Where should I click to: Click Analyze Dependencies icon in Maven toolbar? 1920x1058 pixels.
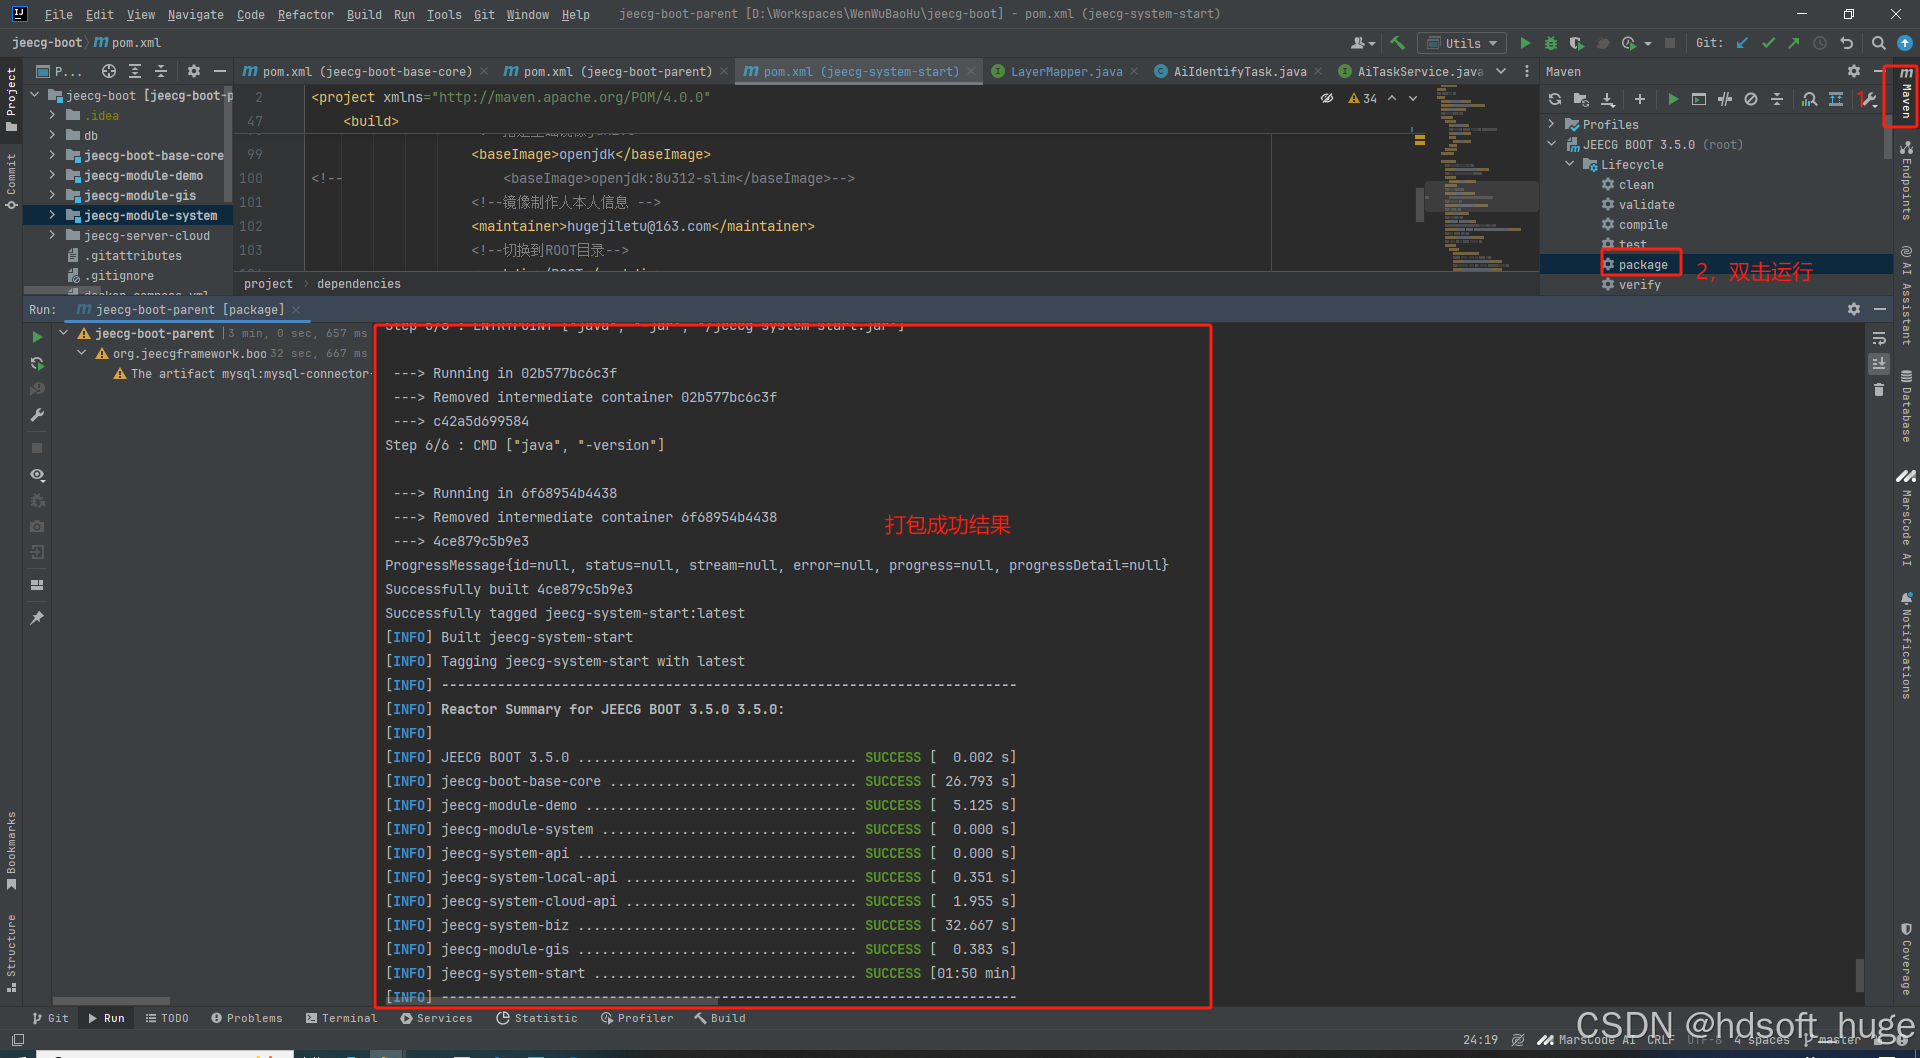point(1810,99)
